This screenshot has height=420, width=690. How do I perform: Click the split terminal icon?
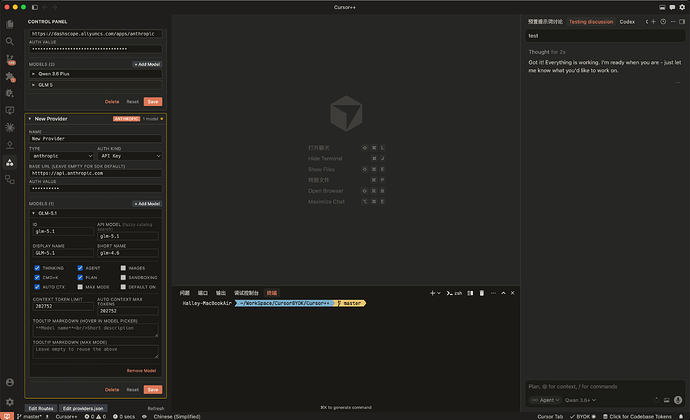[x=470, y=293]
